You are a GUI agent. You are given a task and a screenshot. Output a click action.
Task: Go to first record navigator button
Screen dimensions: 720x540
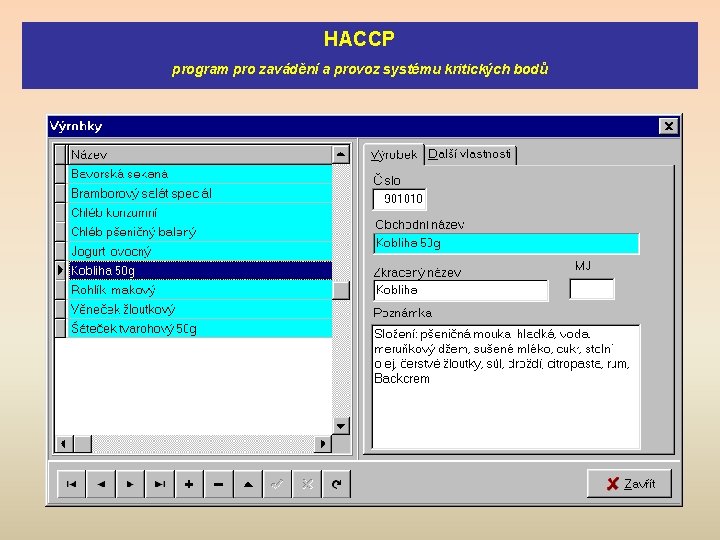click(72, 484)
